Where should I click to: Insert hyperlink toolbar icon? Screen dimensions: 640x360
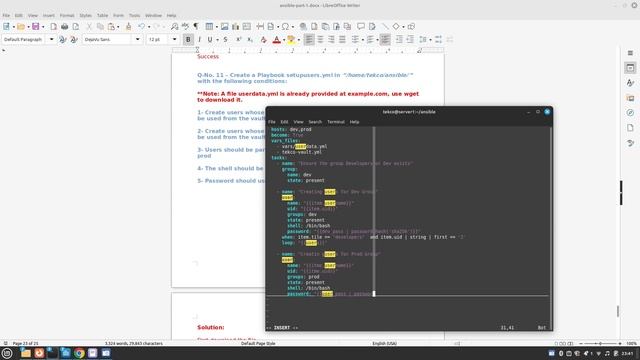[303, 27]
